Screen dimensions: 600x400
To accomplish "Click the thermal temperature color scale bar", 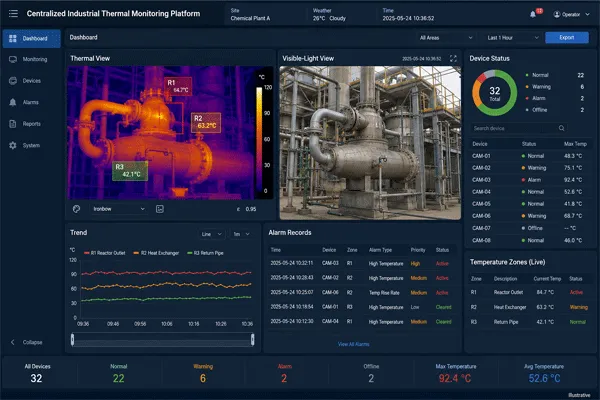I will [259, 140].
